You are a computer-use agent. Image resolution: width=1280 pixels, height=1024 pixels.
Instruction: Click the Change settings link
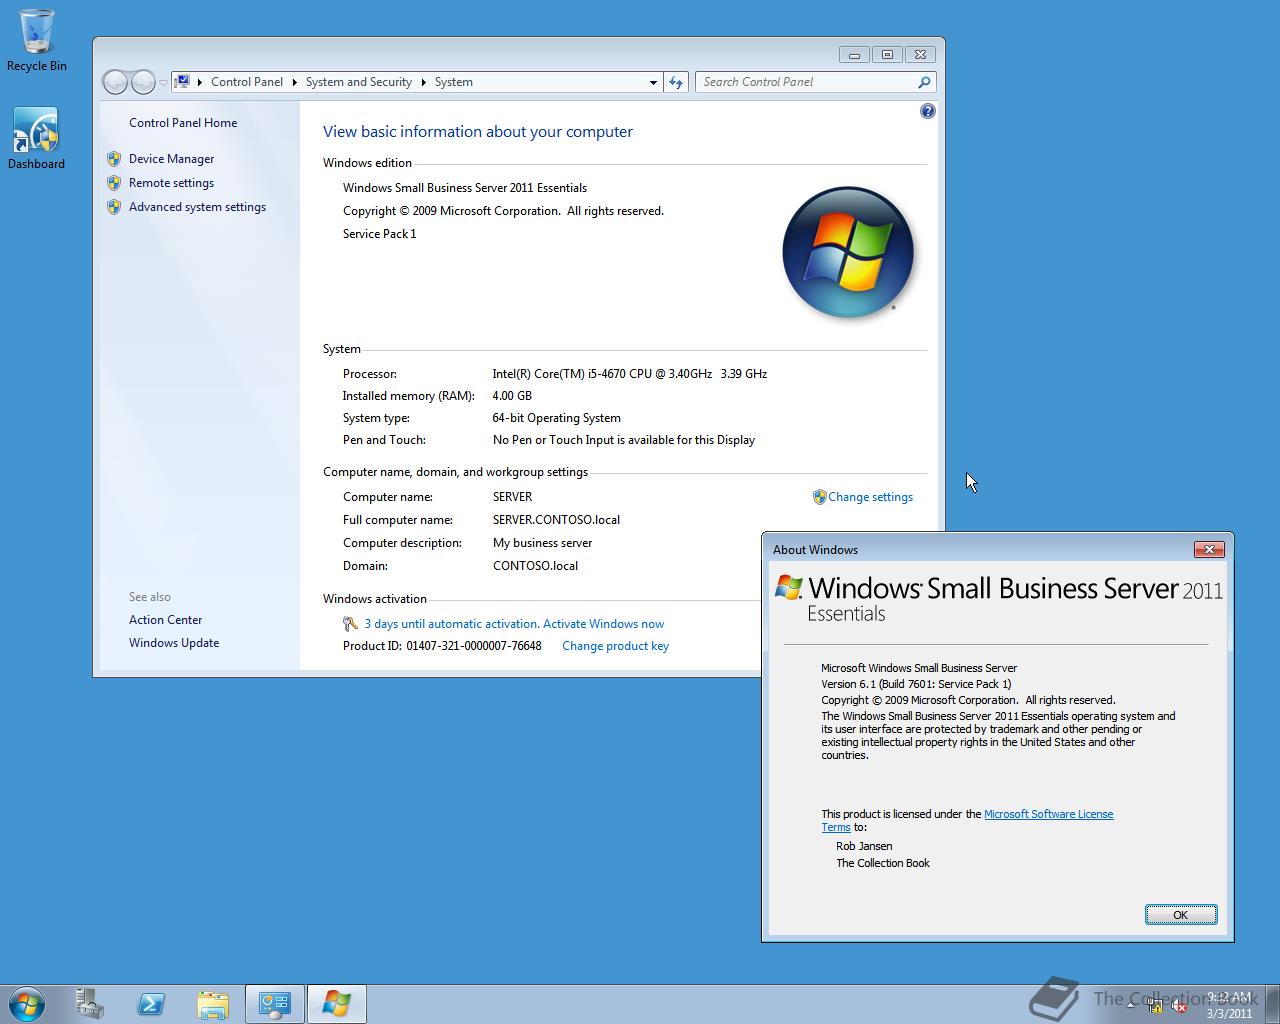[870, 497]
